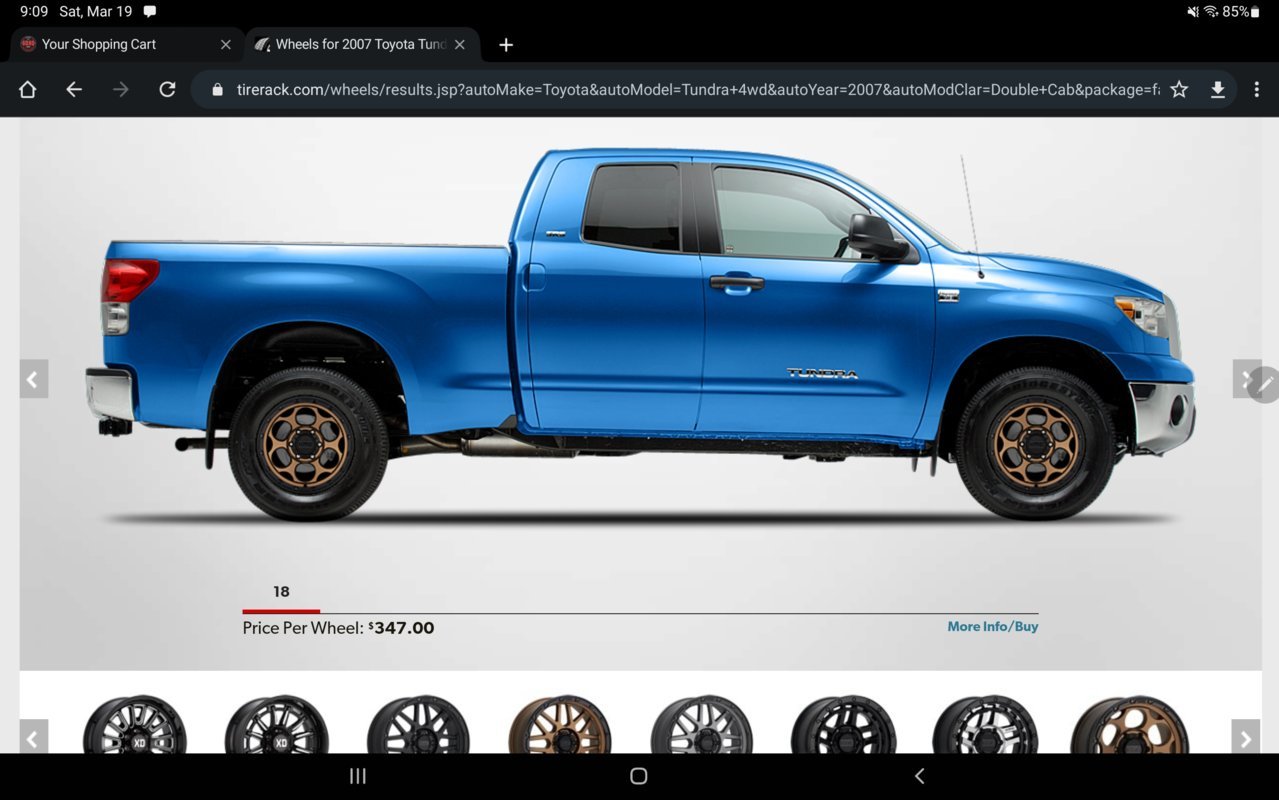Image resolution: width=1279 pixels, height=800 pixels.
Task: Tap the tirerack.com URL address bar
Action: coord(698,89)
